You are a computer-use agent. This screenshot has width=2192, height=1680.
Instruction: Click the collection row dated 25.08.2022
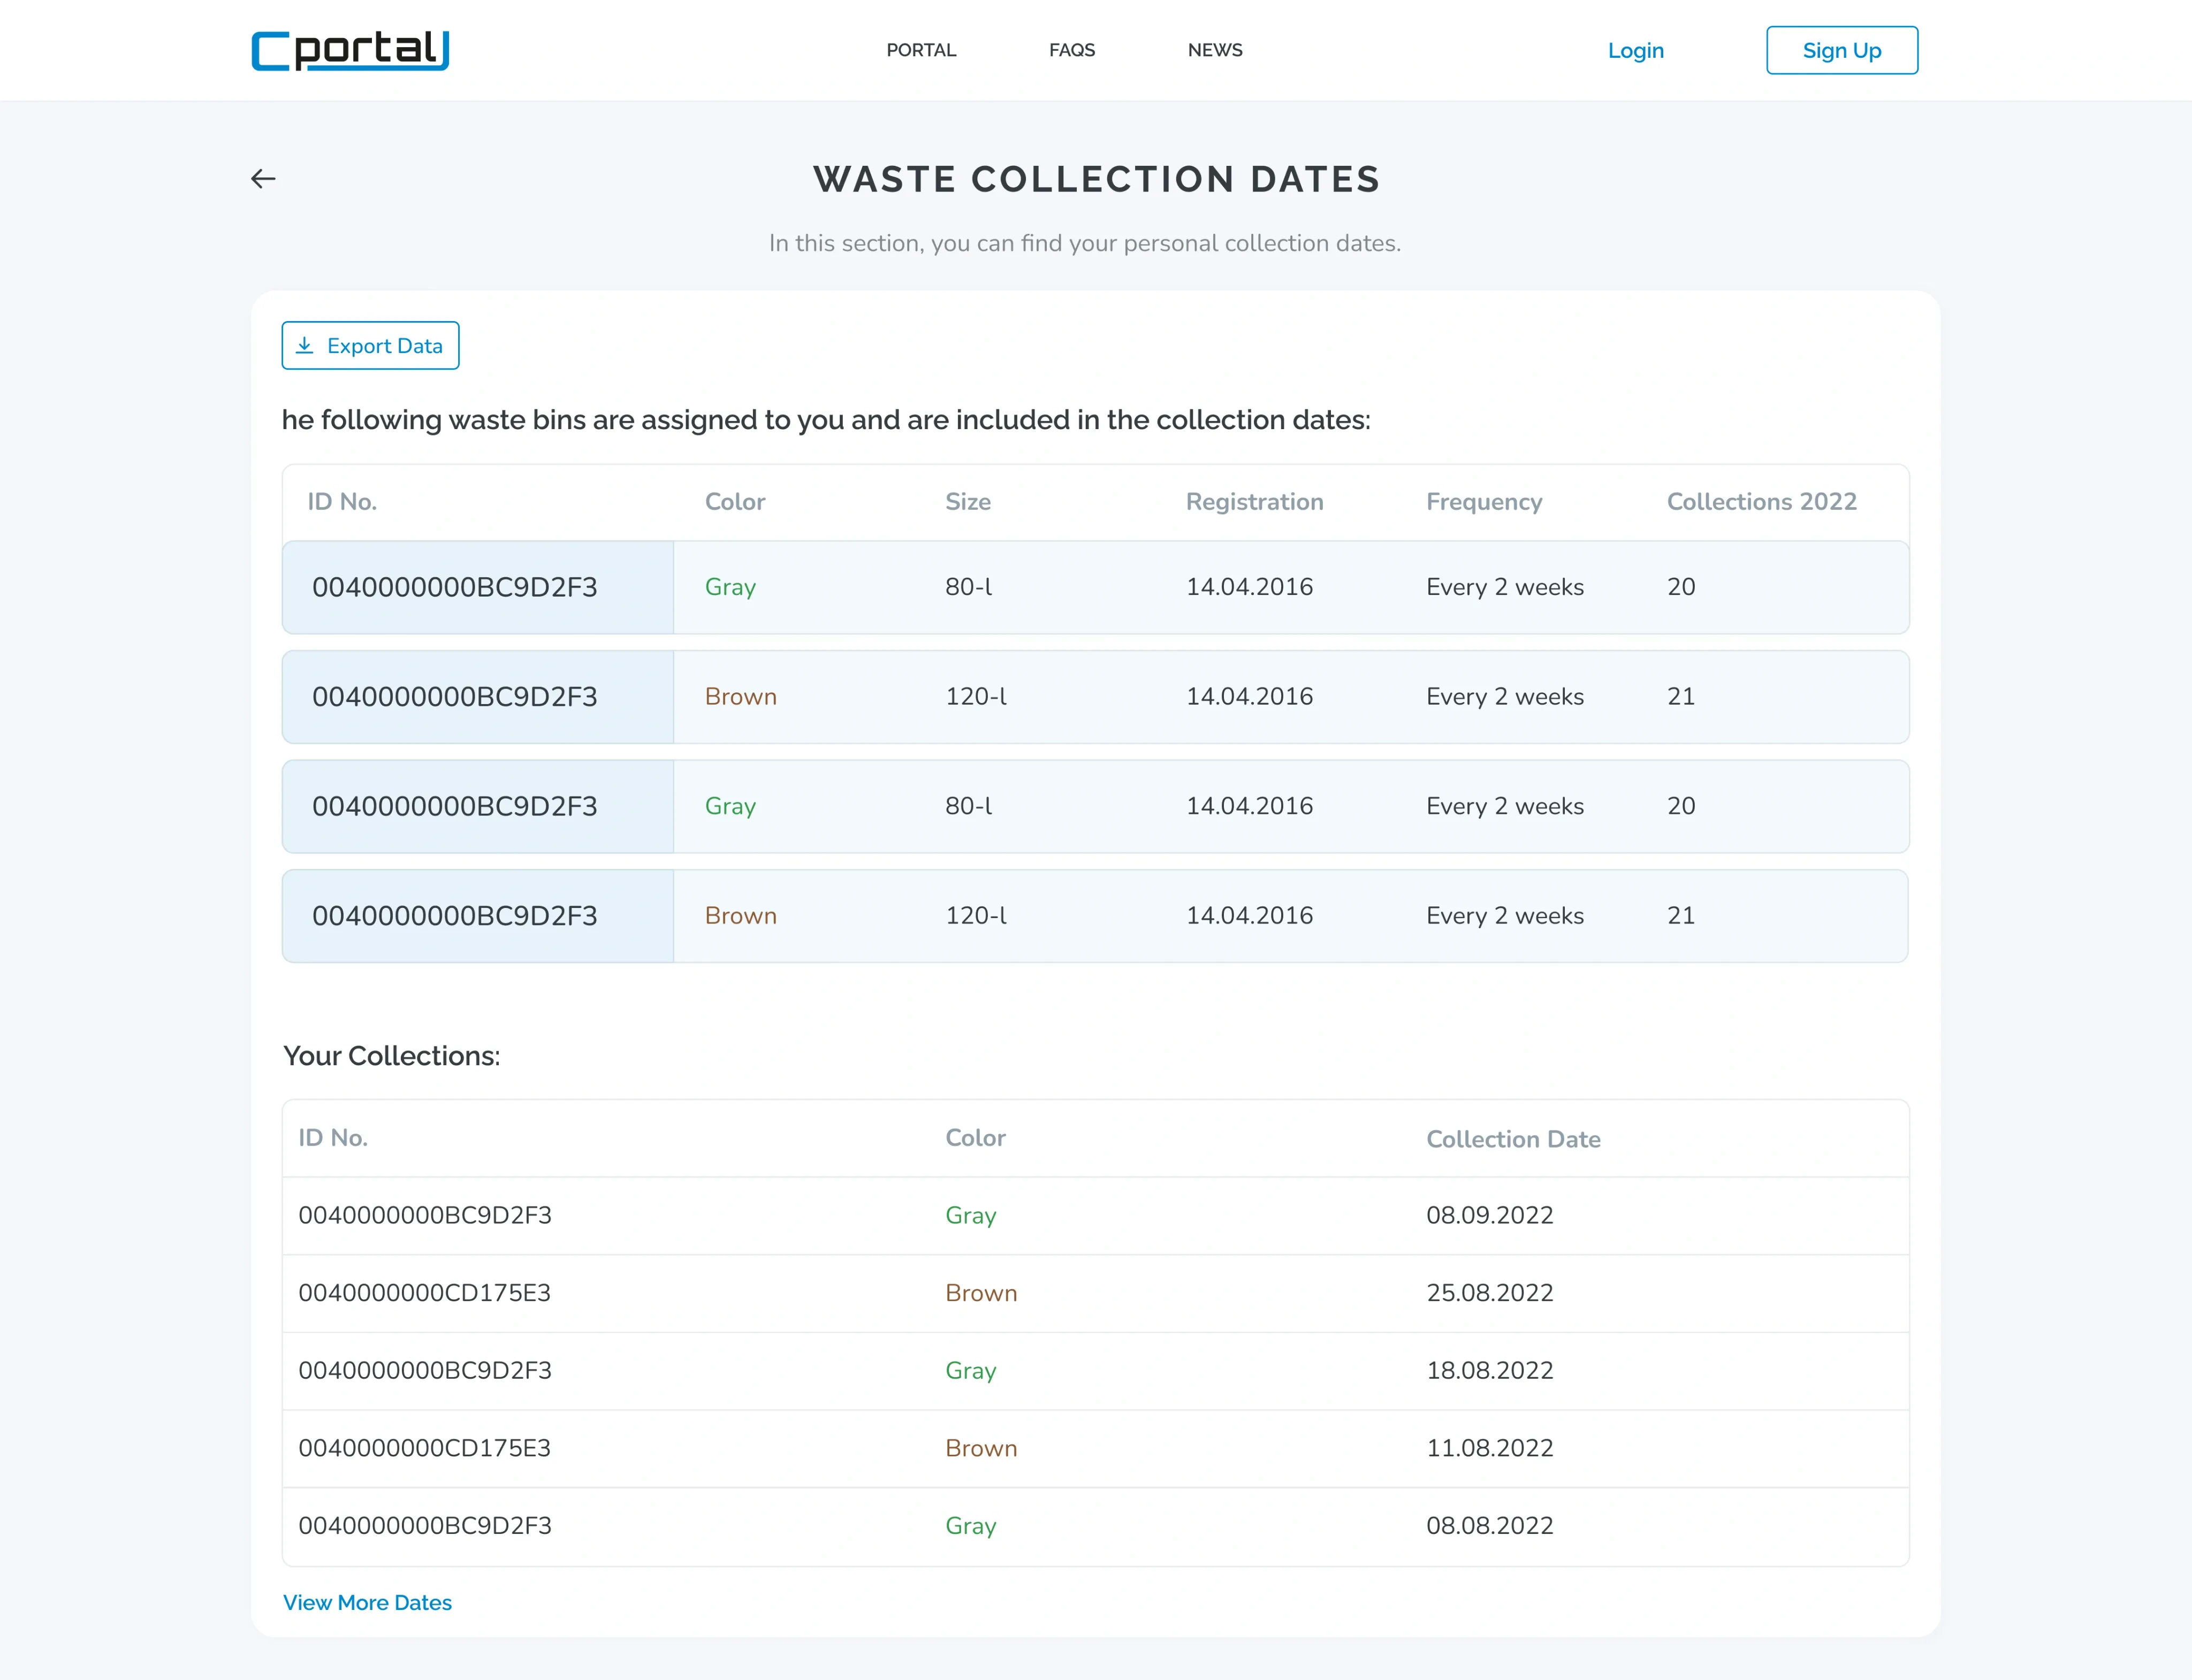1094,1293
